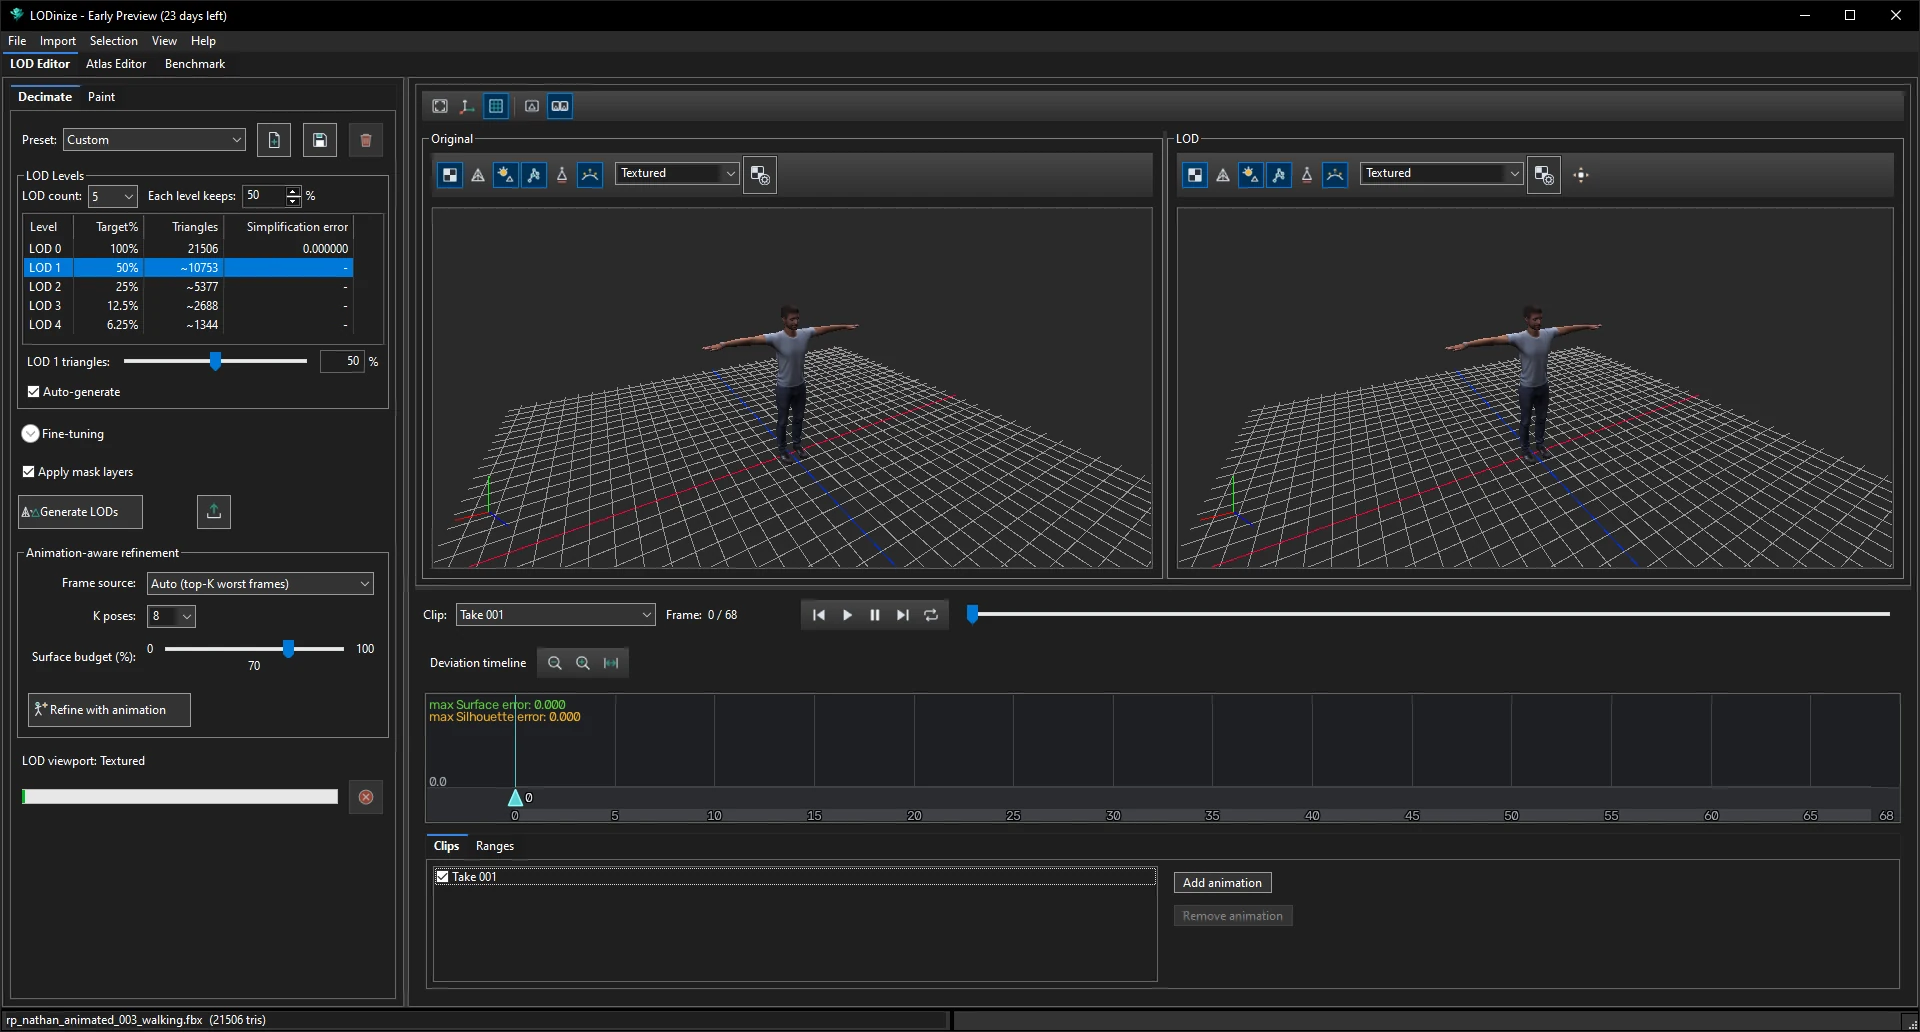Toggle the axis gizmo icon in the top toolbar

point(467,106)
